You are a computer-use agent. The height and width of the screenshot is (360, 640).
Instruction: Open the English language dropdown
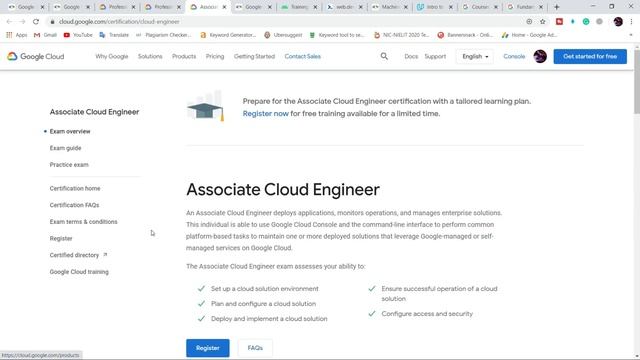coord(475,56)
